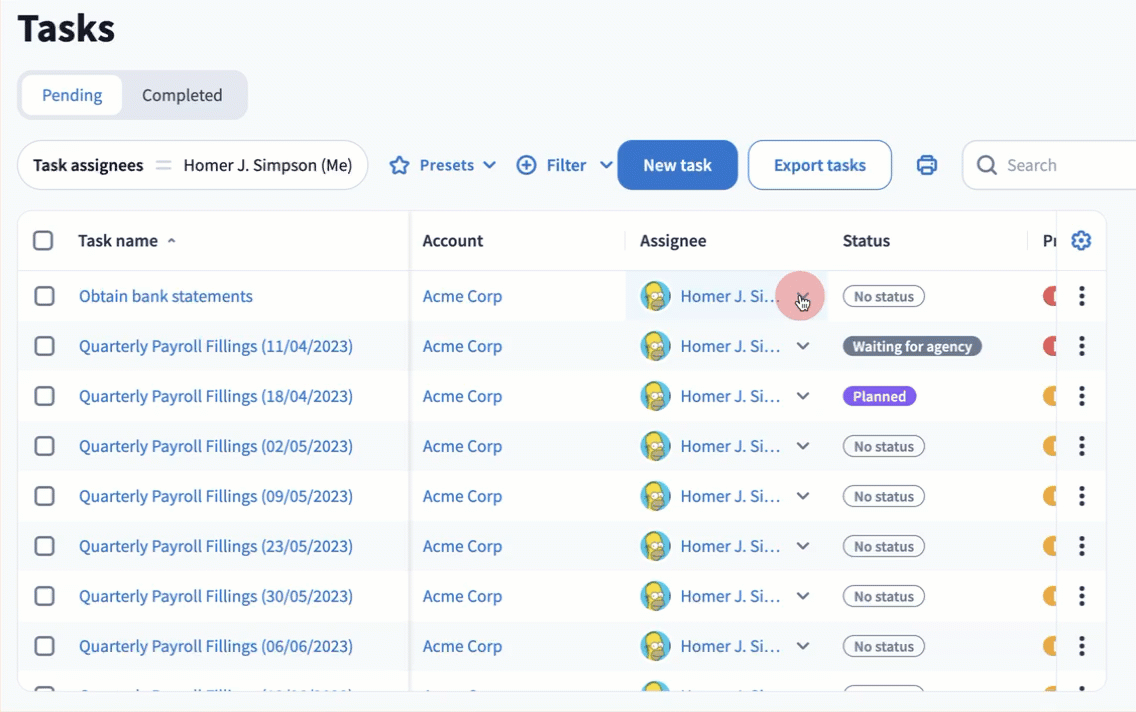
Task: Click Homer avatar in Waiting for agency row
Action: point(655,346)
